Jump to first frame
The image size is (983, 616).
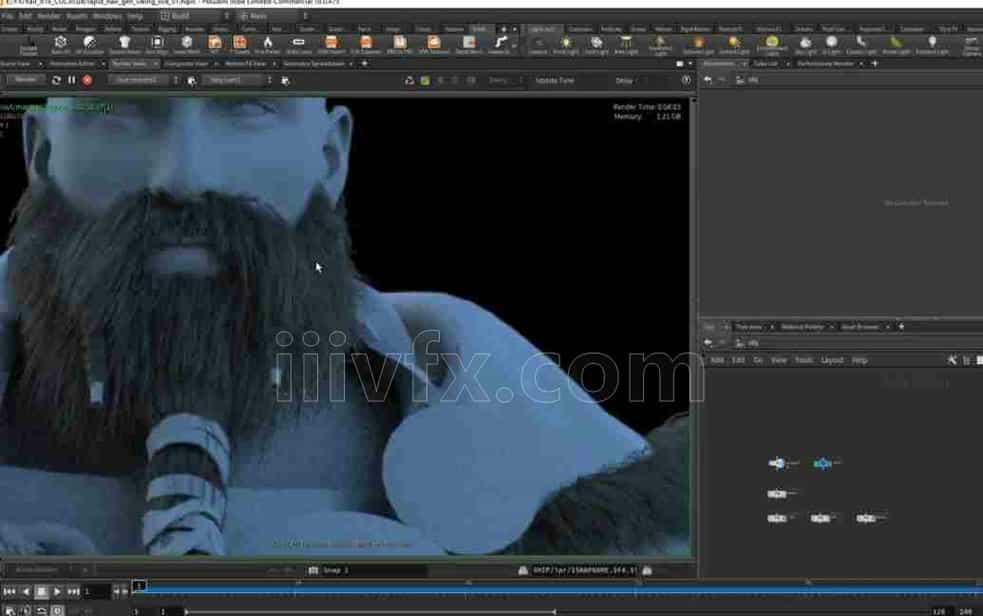click(9, 591)
